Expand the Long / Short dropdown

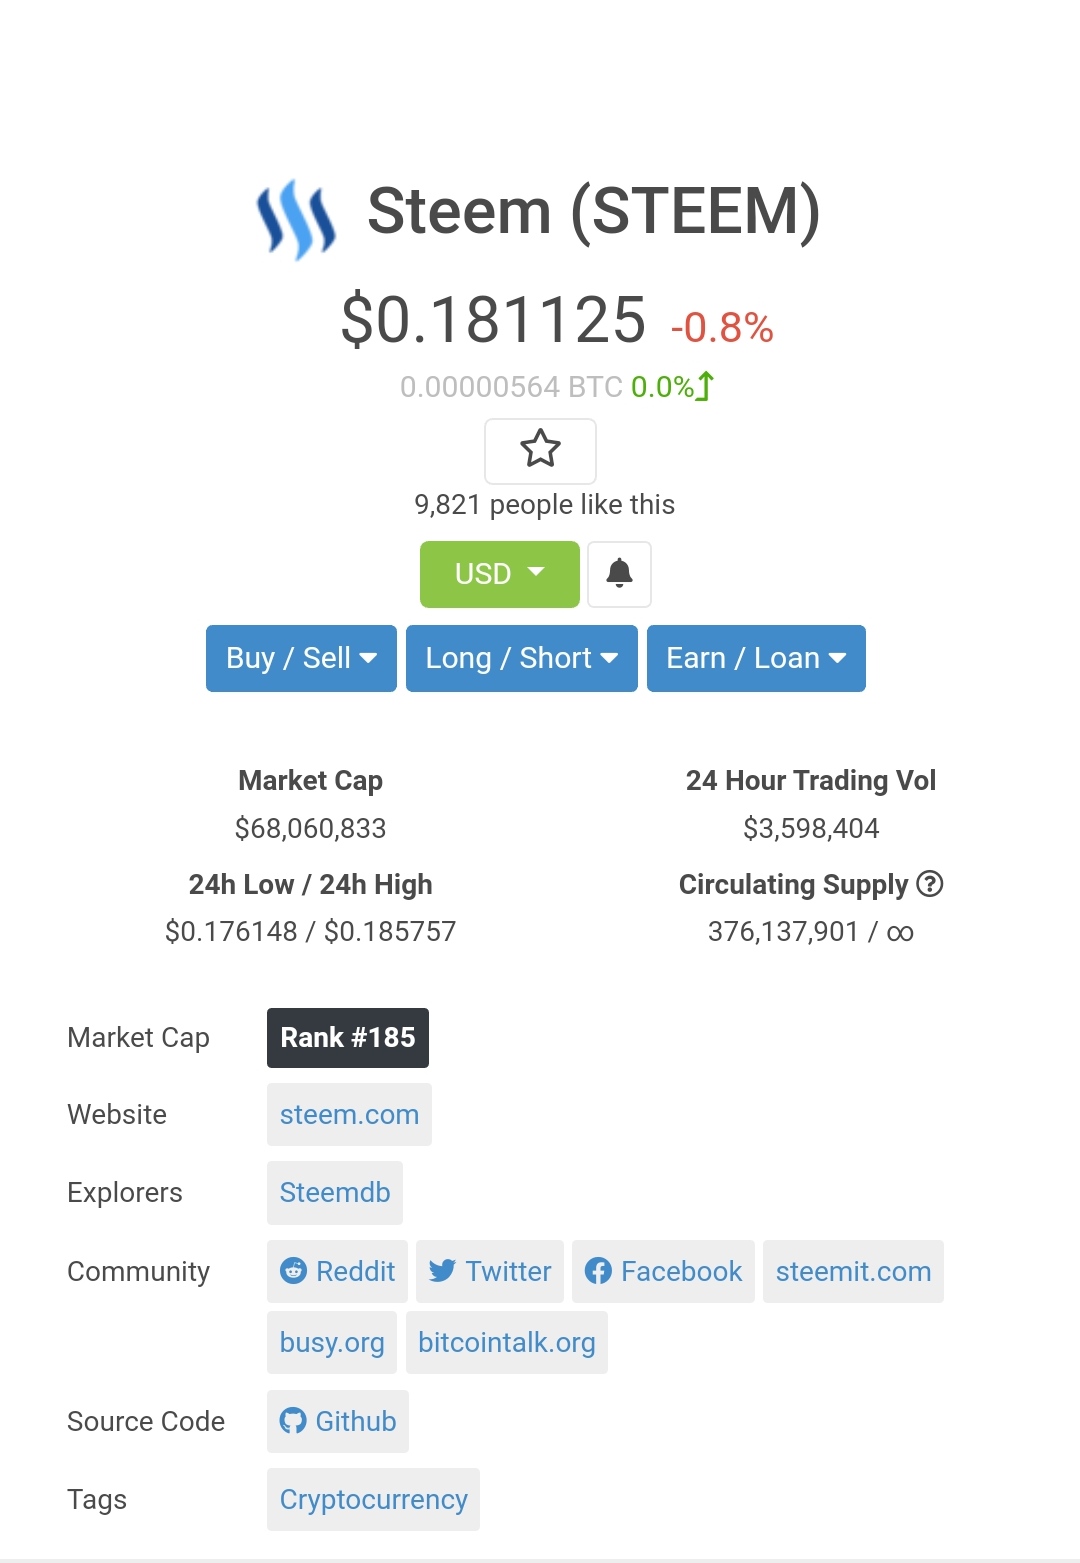[521, 658]
